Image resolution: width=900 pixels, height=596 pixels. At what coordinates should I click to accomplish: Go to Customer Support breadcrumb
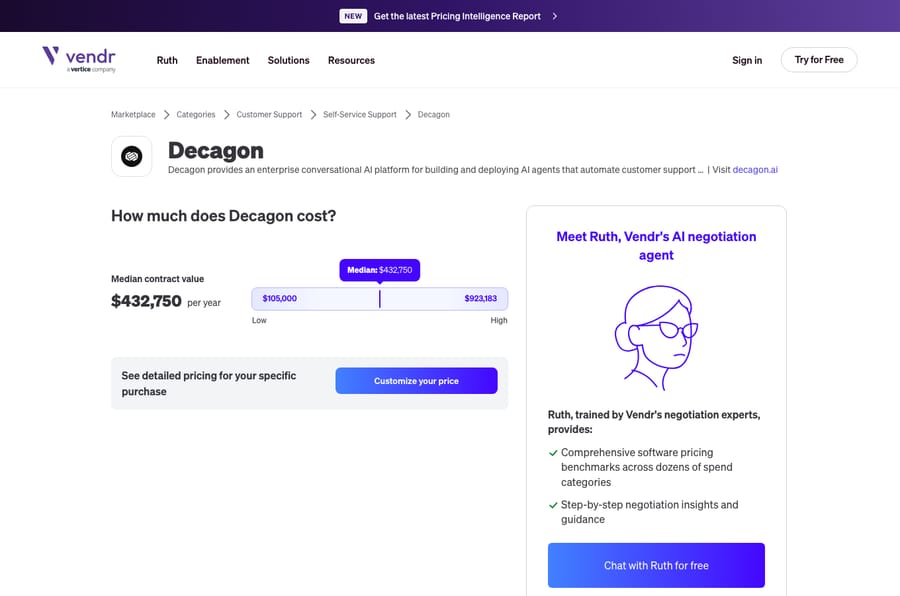[x=269, y=114]
